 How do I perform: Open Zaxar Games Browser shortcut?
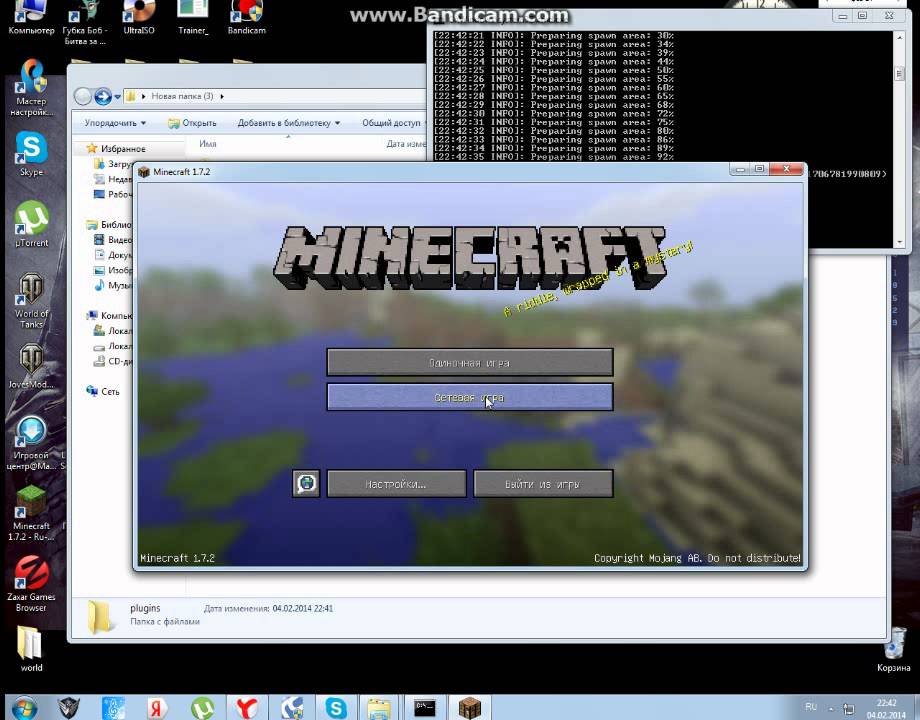pyautogui.click(x=32, y=584)
